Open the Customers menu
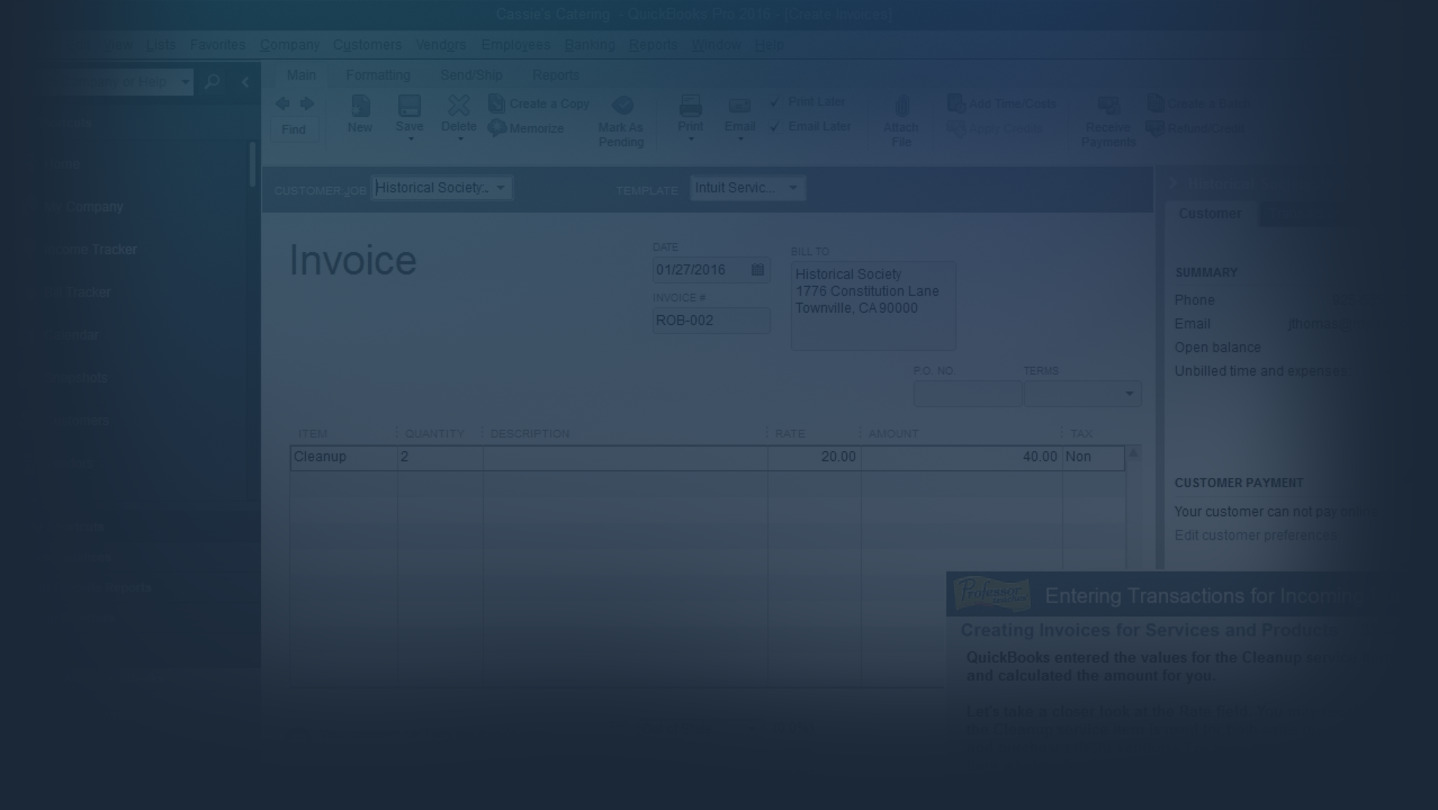This screenshot has width=1438, height=810. [x=368, y=45]
